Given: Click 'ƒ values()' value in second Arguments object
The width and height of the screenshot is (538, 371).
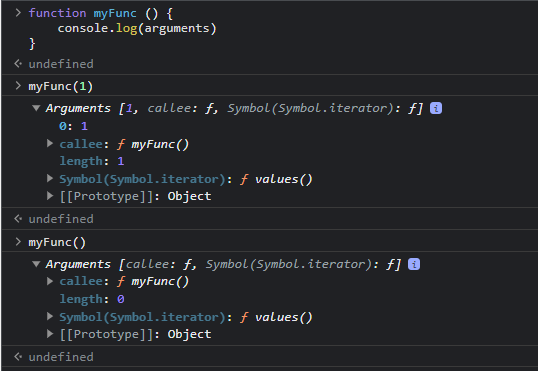Looking at the screenshot, I should (276, 317).
